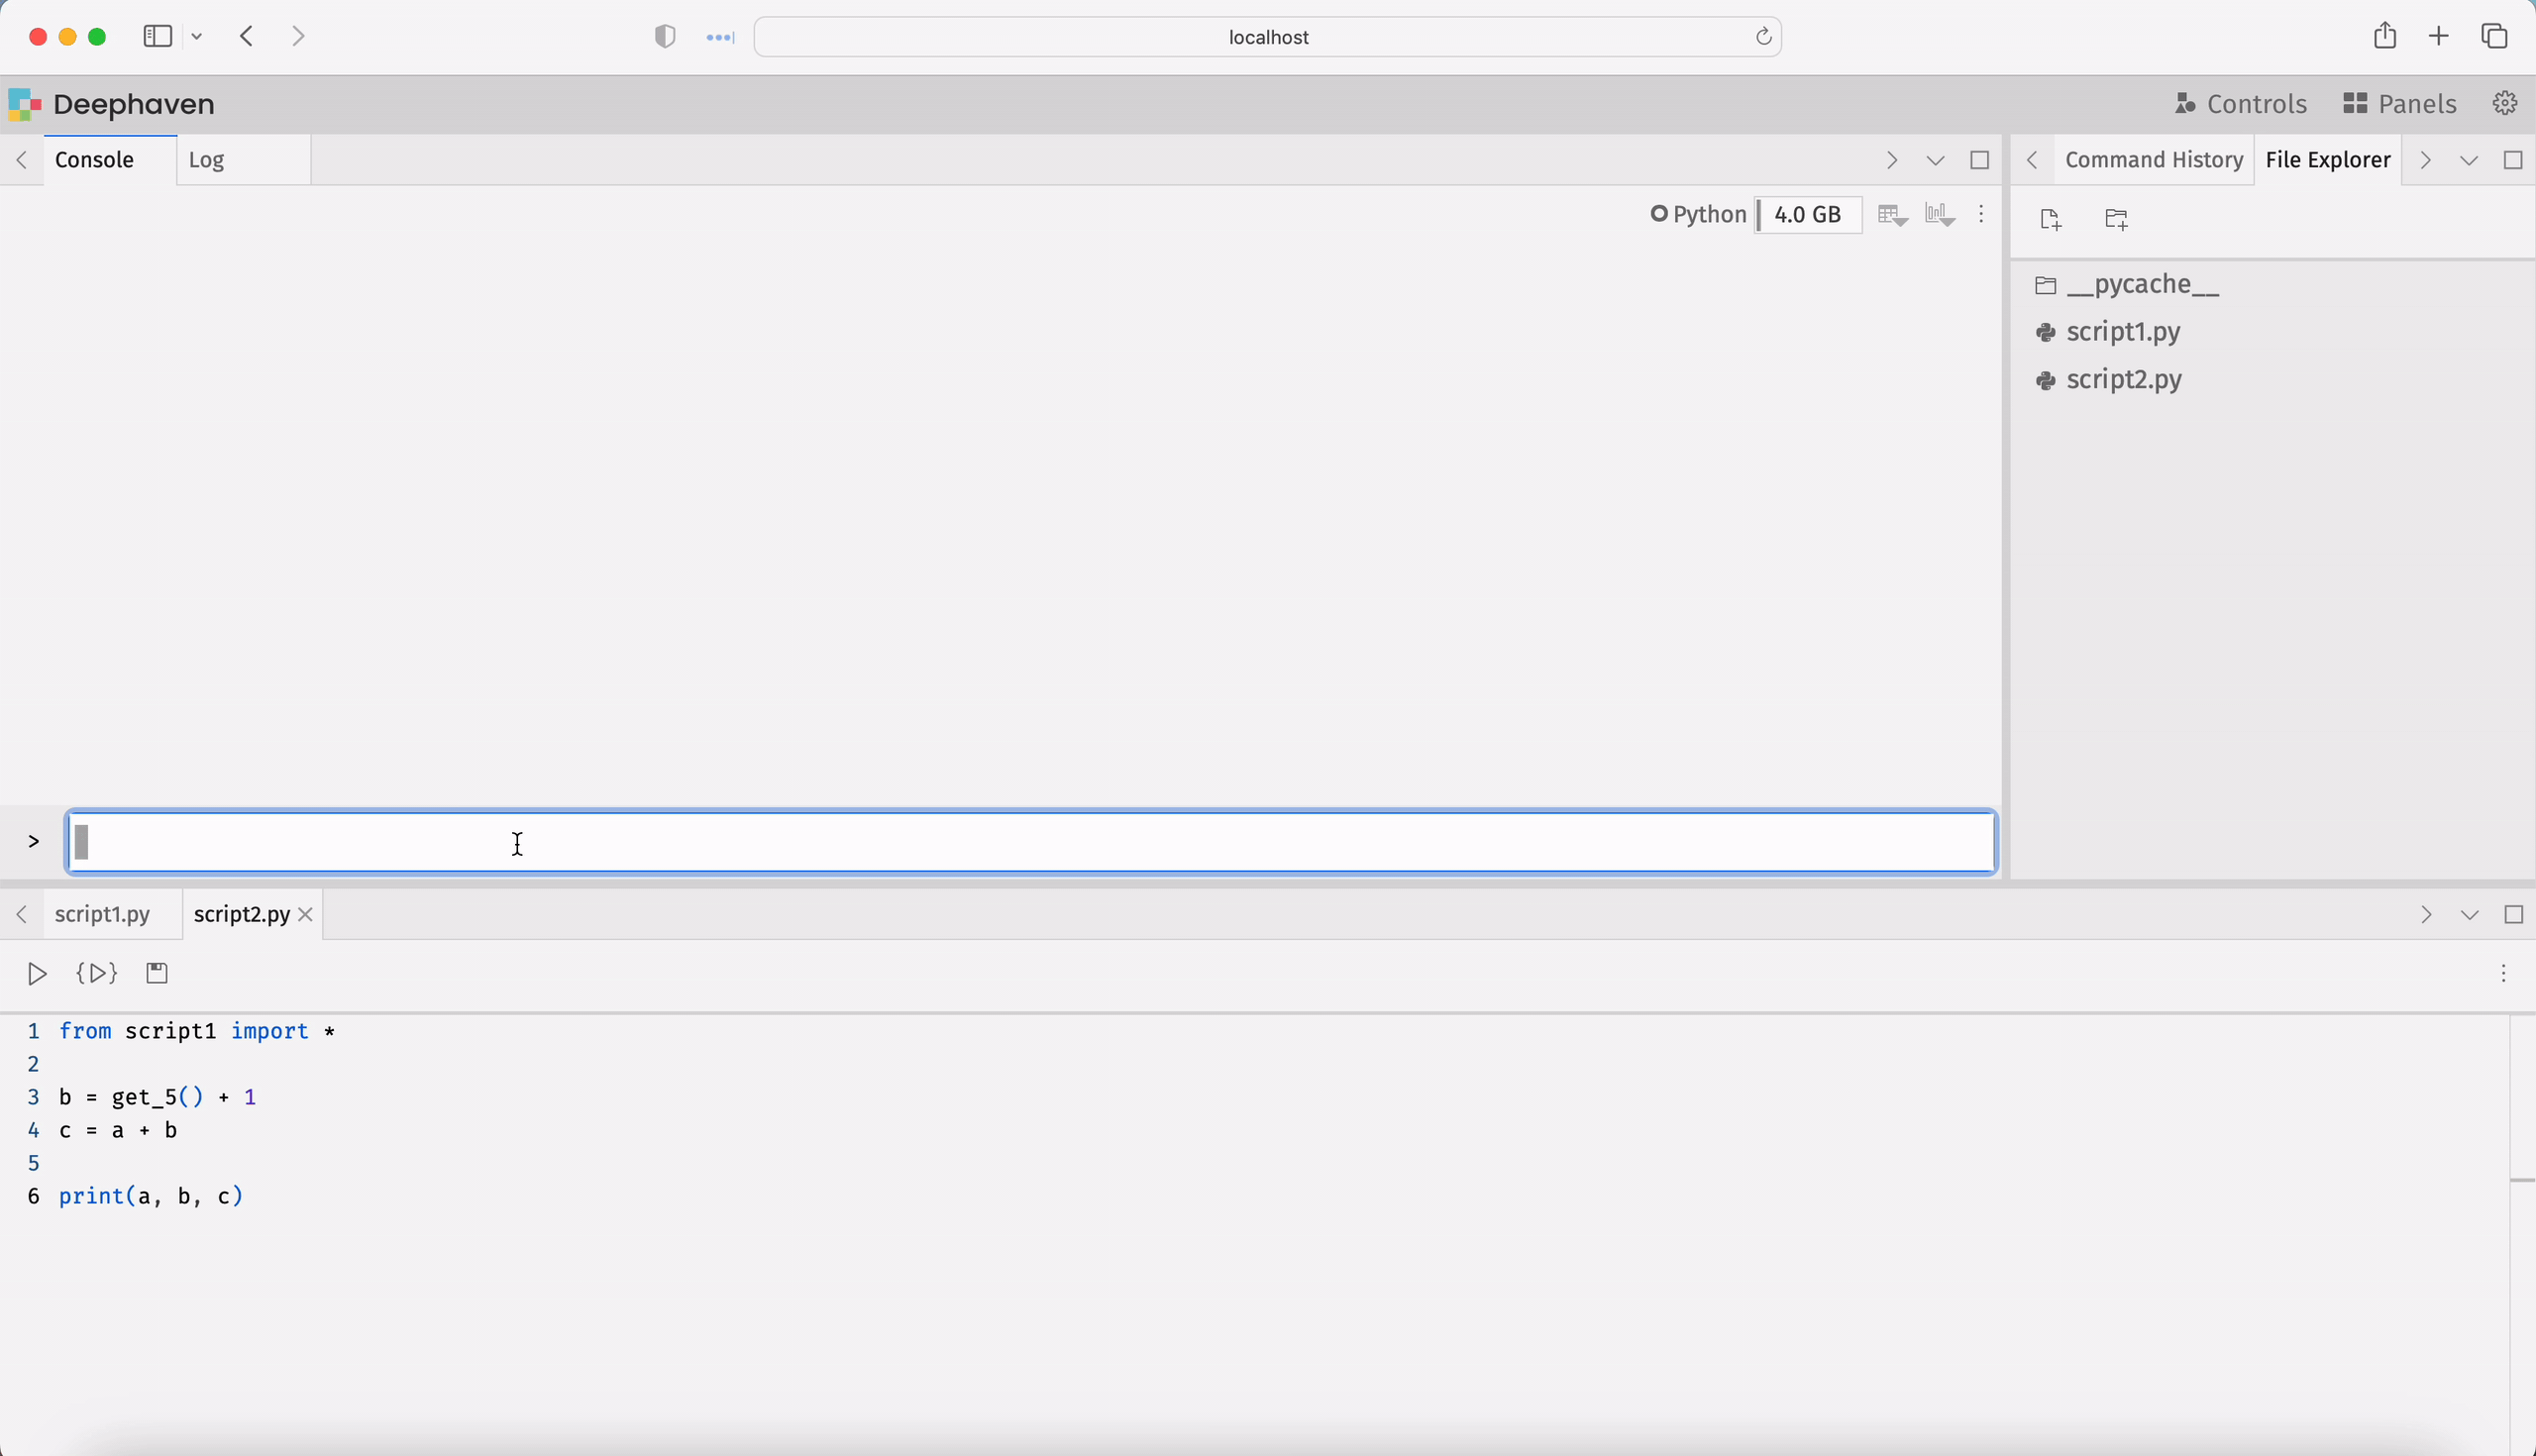The image size is (2536, 1456).
Task: Open the table panels icon in console toolbar
Action: [1891, 214]
